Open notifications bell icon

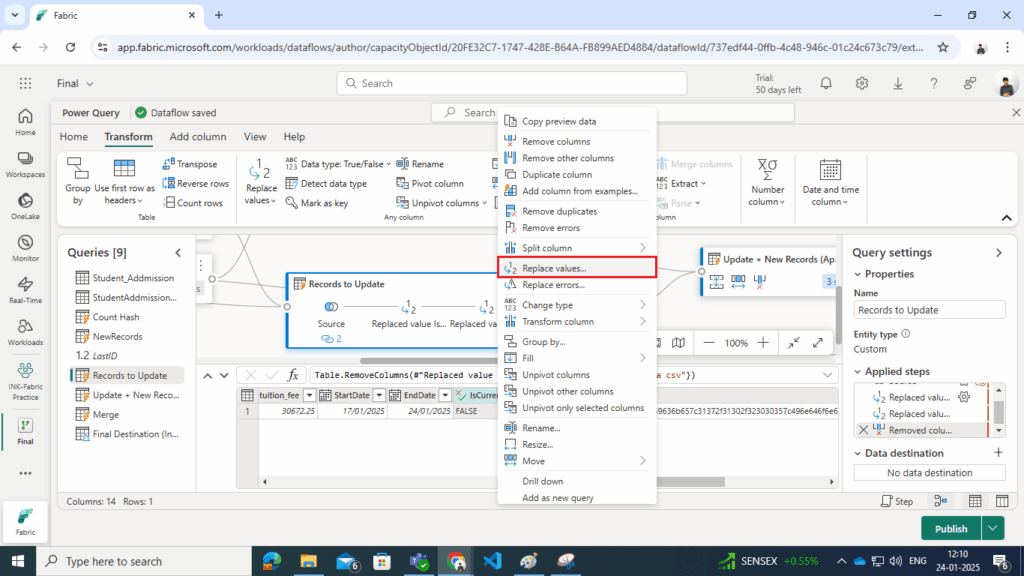(826, 83)
